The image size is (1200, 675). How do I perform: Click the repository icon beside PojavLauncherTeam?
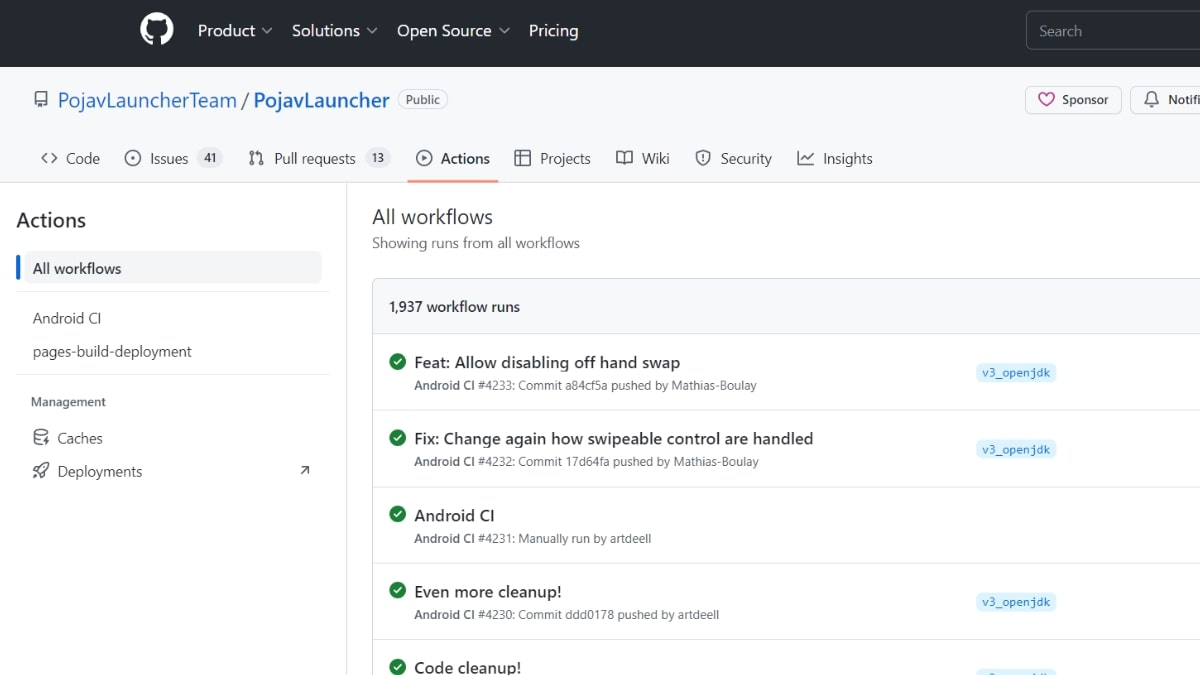click(x=41, y=100)
